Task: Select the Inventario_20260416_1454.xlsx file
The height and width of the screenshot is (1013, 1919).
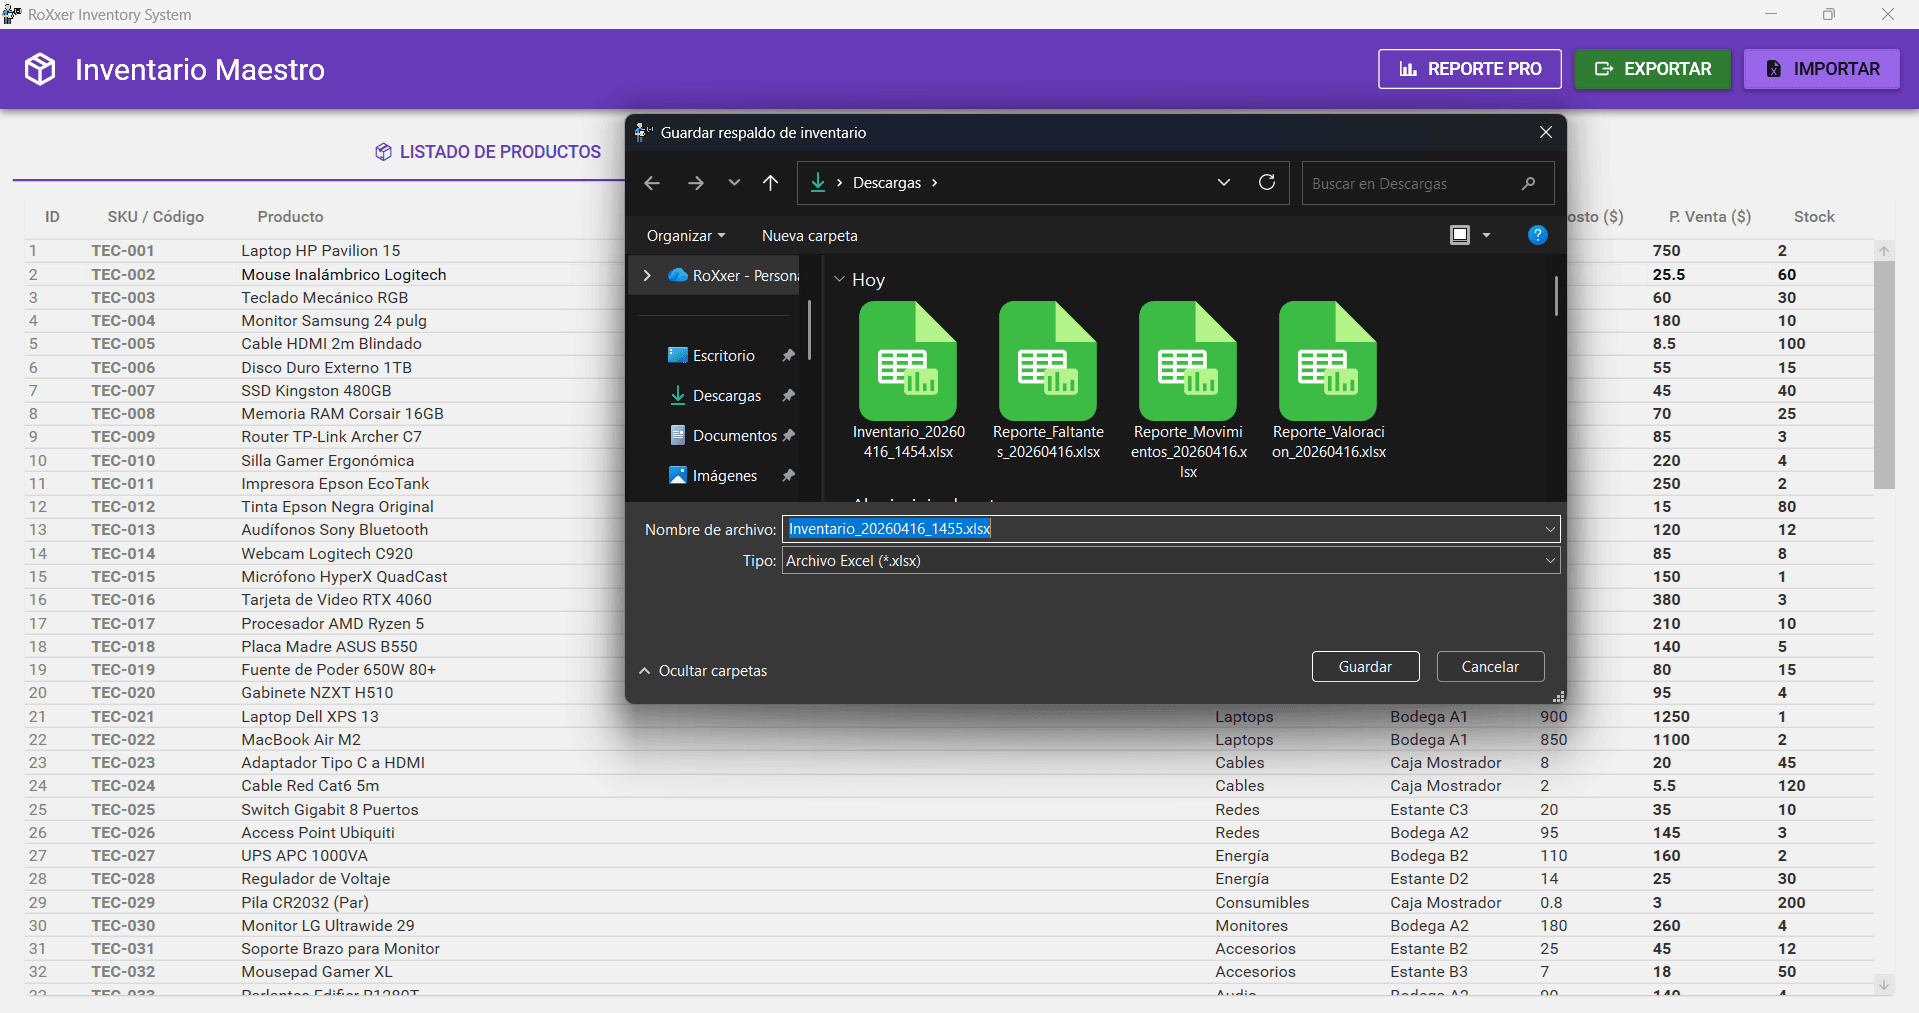Action: coord(908,381)
